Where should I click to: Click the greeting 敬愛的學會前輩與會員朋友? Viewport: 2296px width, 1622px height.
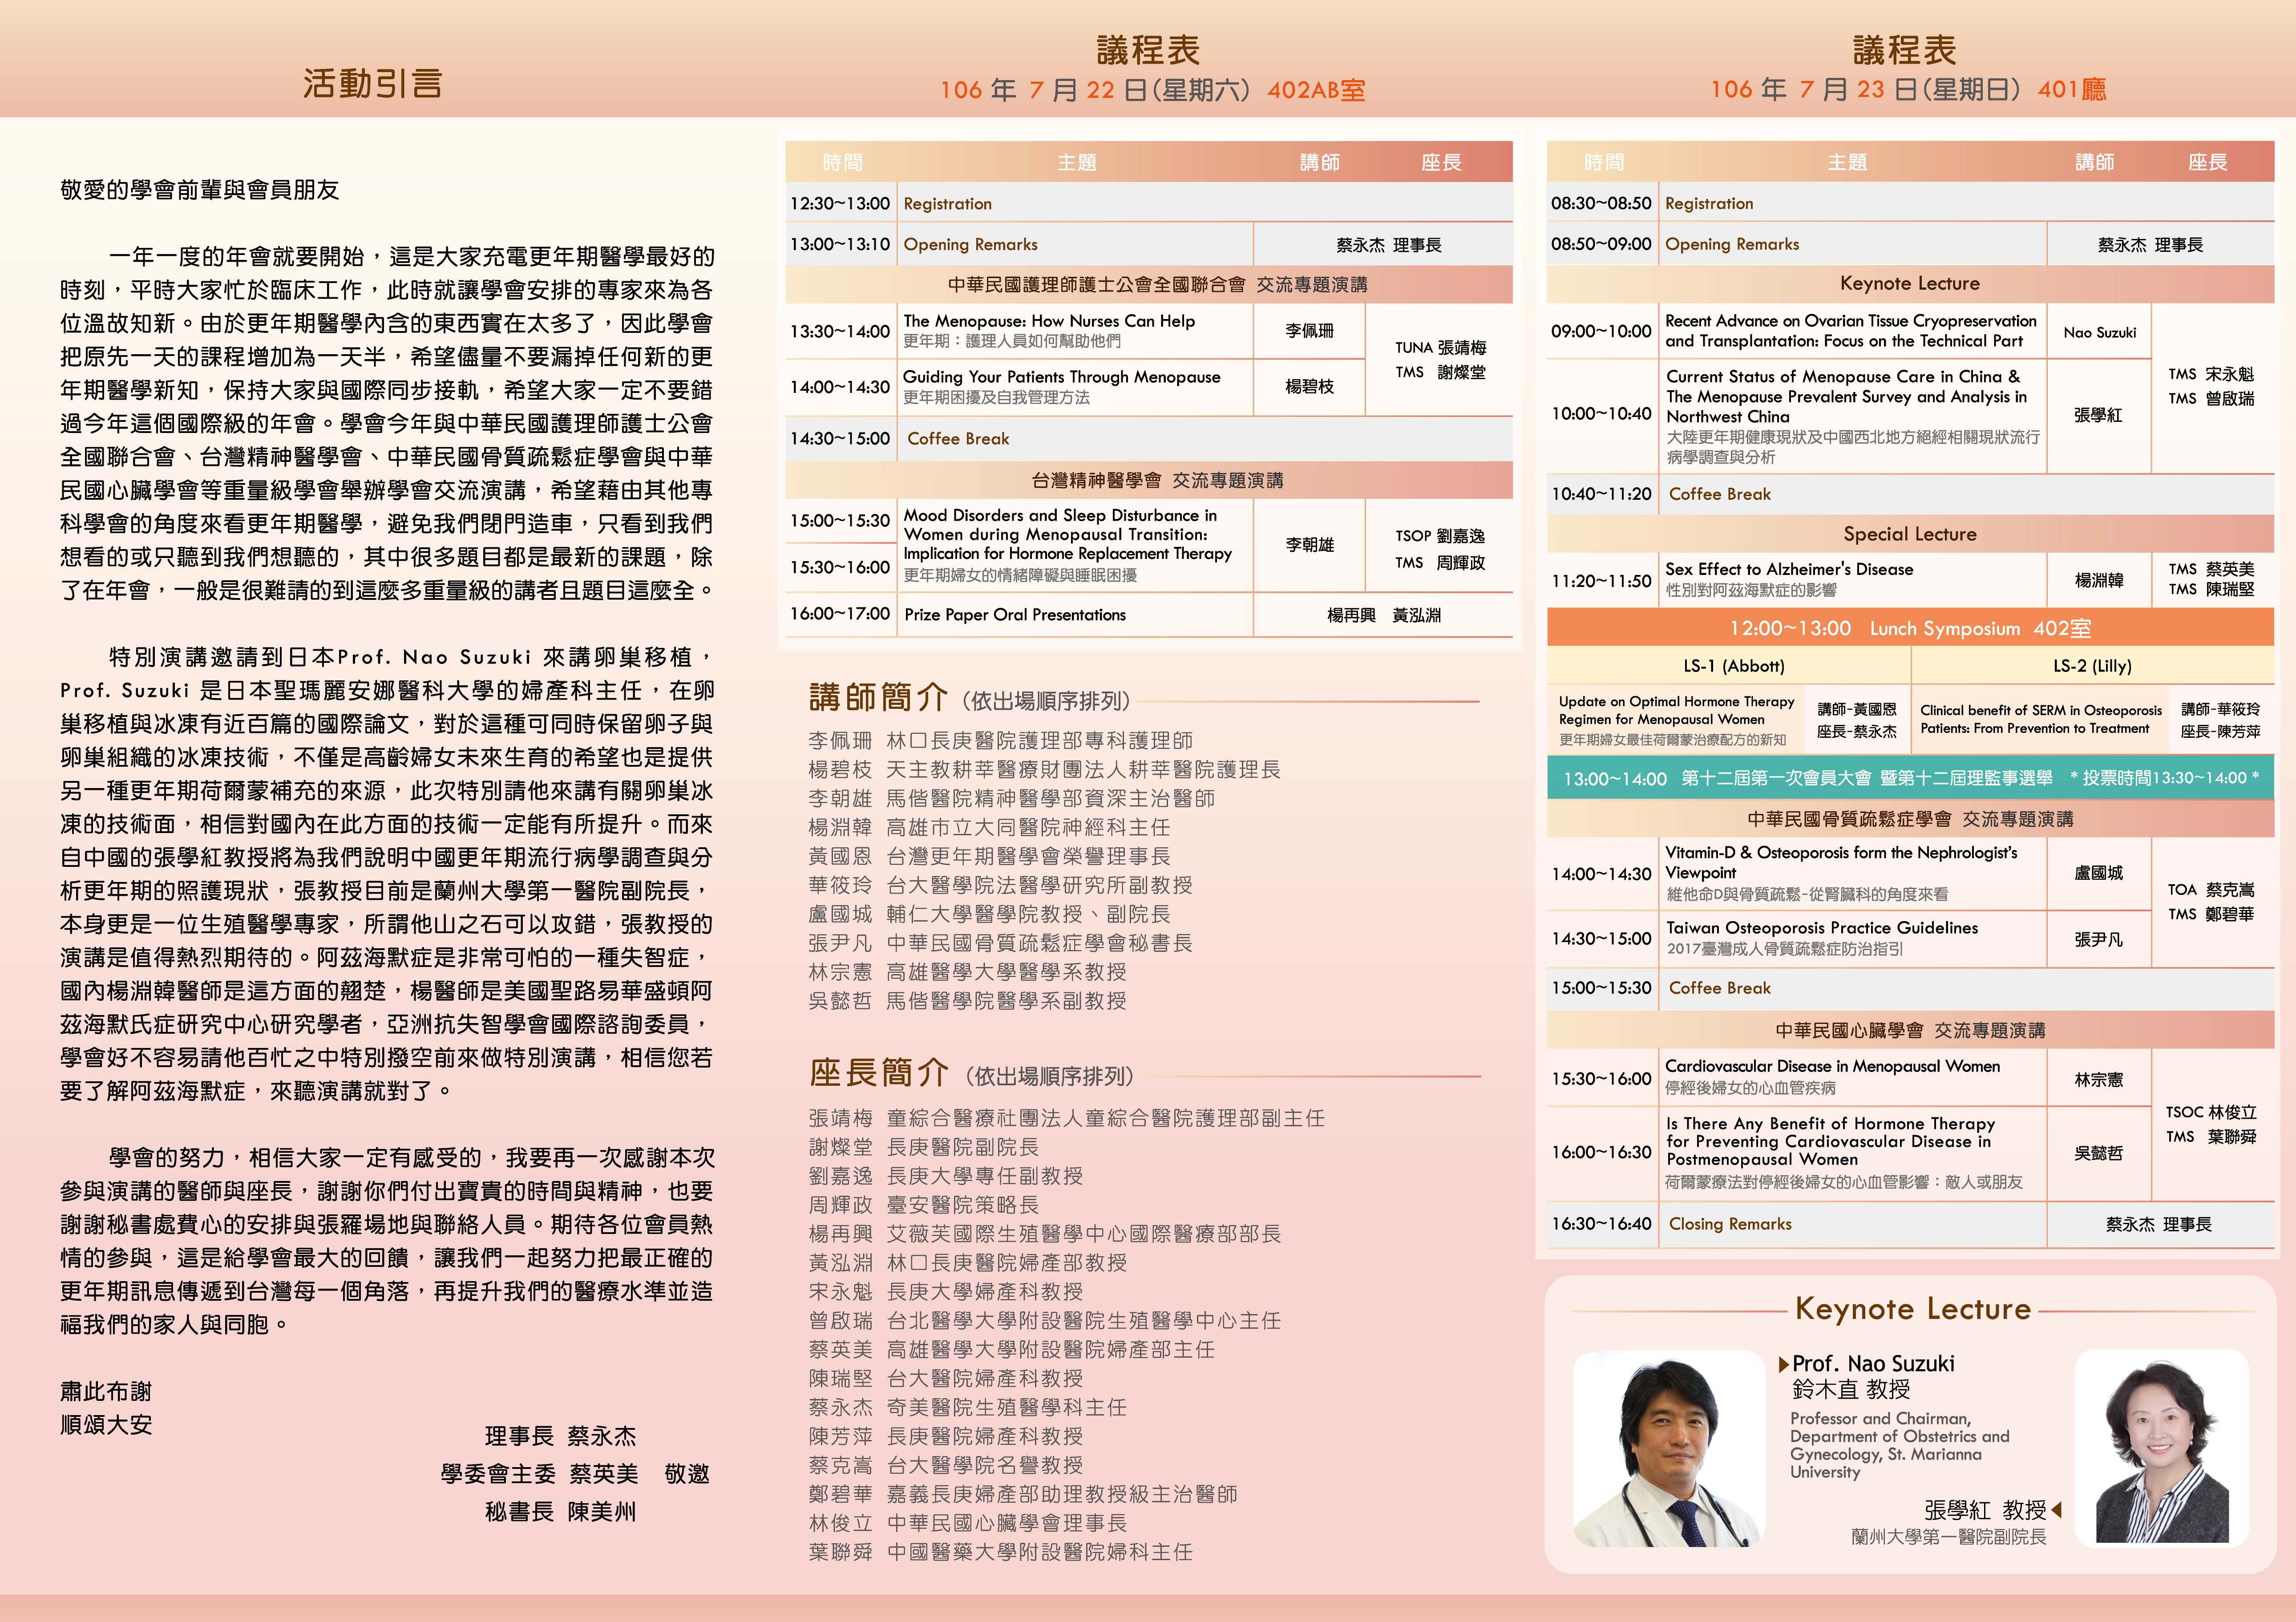coord(200,190)
